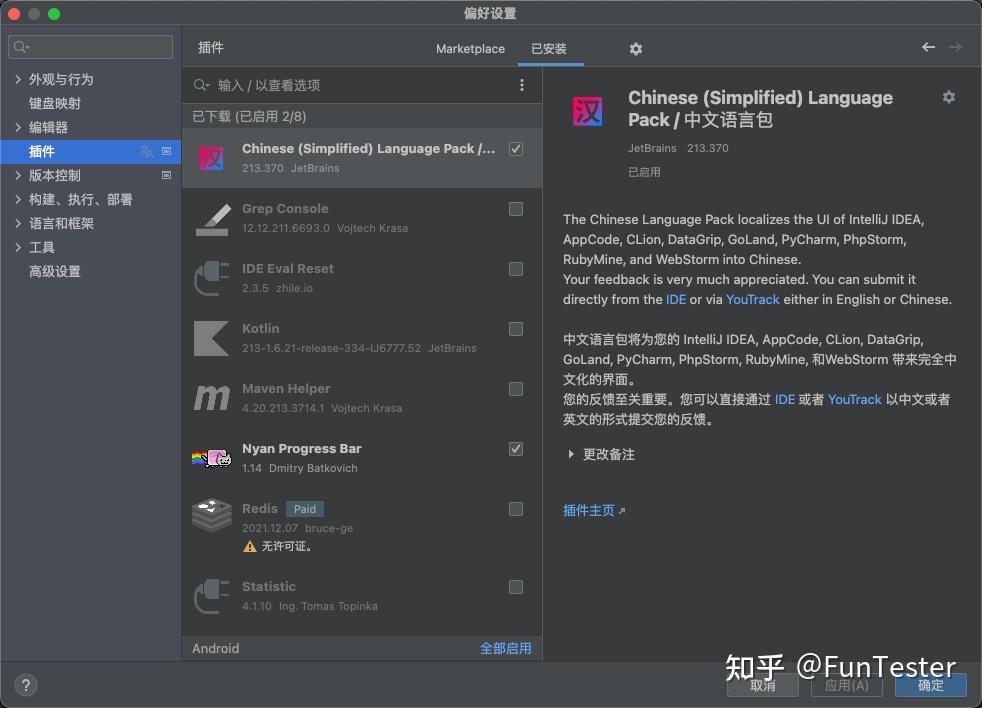Click the Maven Helper plugin icon
This screenshot has height=708, width=982.
pos(211,398)
